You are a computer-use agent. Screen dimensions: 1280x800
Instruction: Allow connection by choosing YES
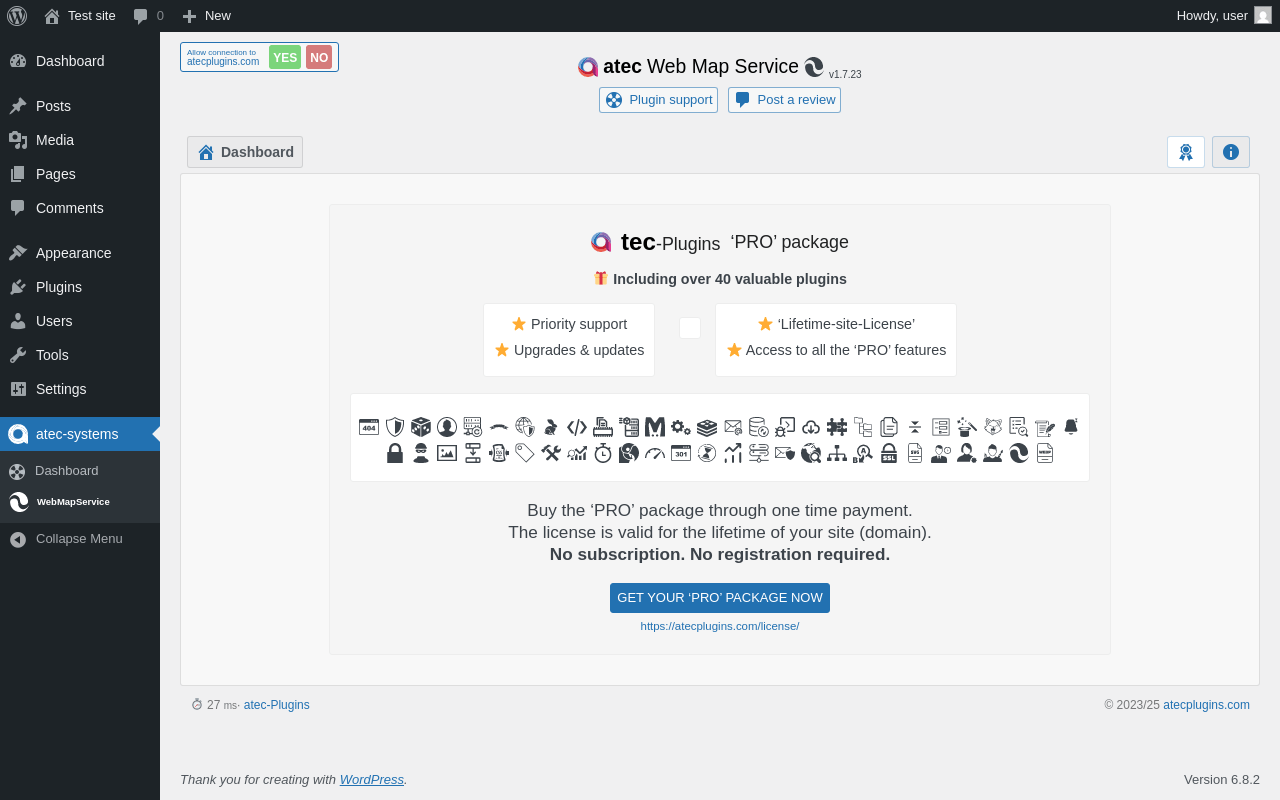(x=285, y=57)
